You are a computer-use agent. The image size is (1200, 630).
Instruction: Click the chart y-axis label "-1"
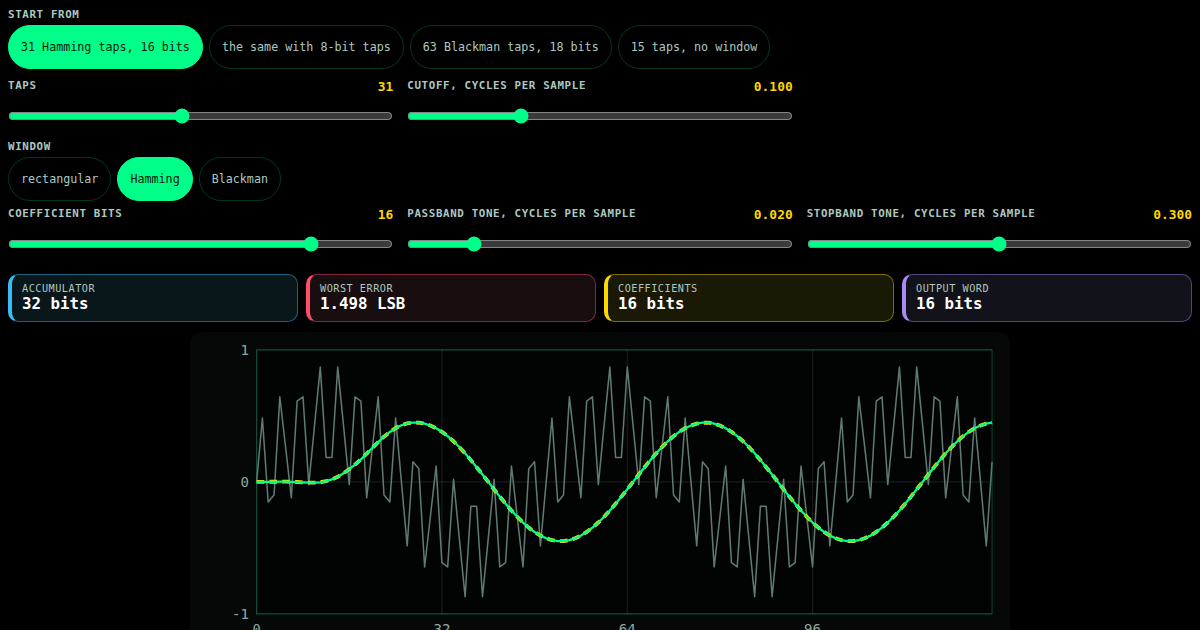pos(241,613)
